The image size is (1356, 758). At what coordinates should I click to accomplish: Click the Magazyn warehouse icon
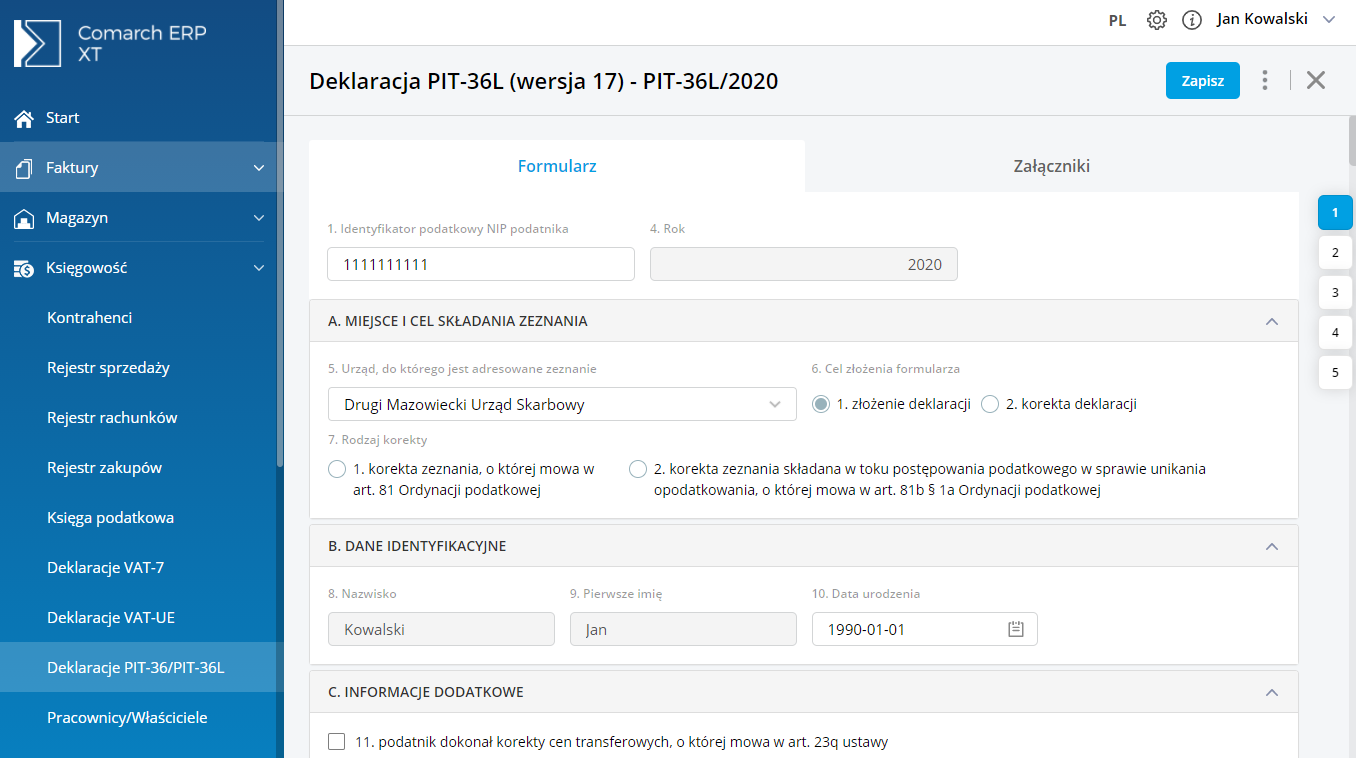pyautogui.click(x=24, y=218)
